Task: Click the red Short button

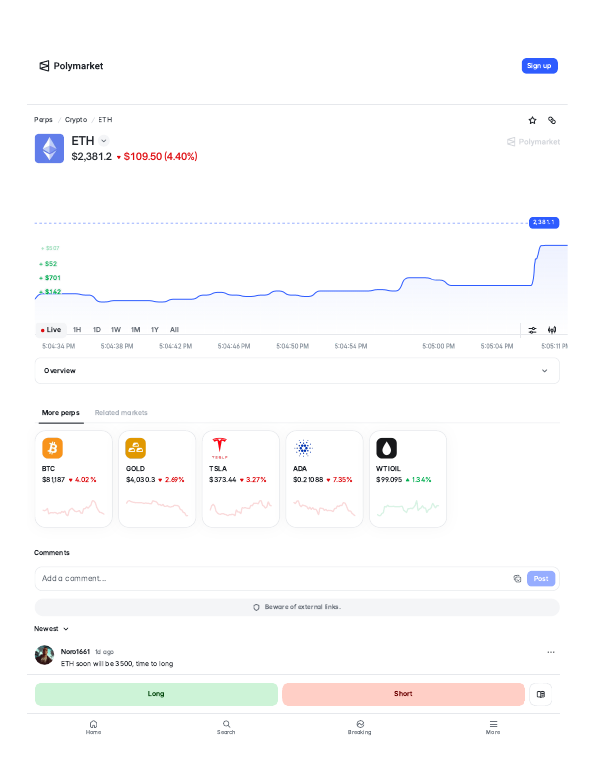Action: tap(403, 694)
